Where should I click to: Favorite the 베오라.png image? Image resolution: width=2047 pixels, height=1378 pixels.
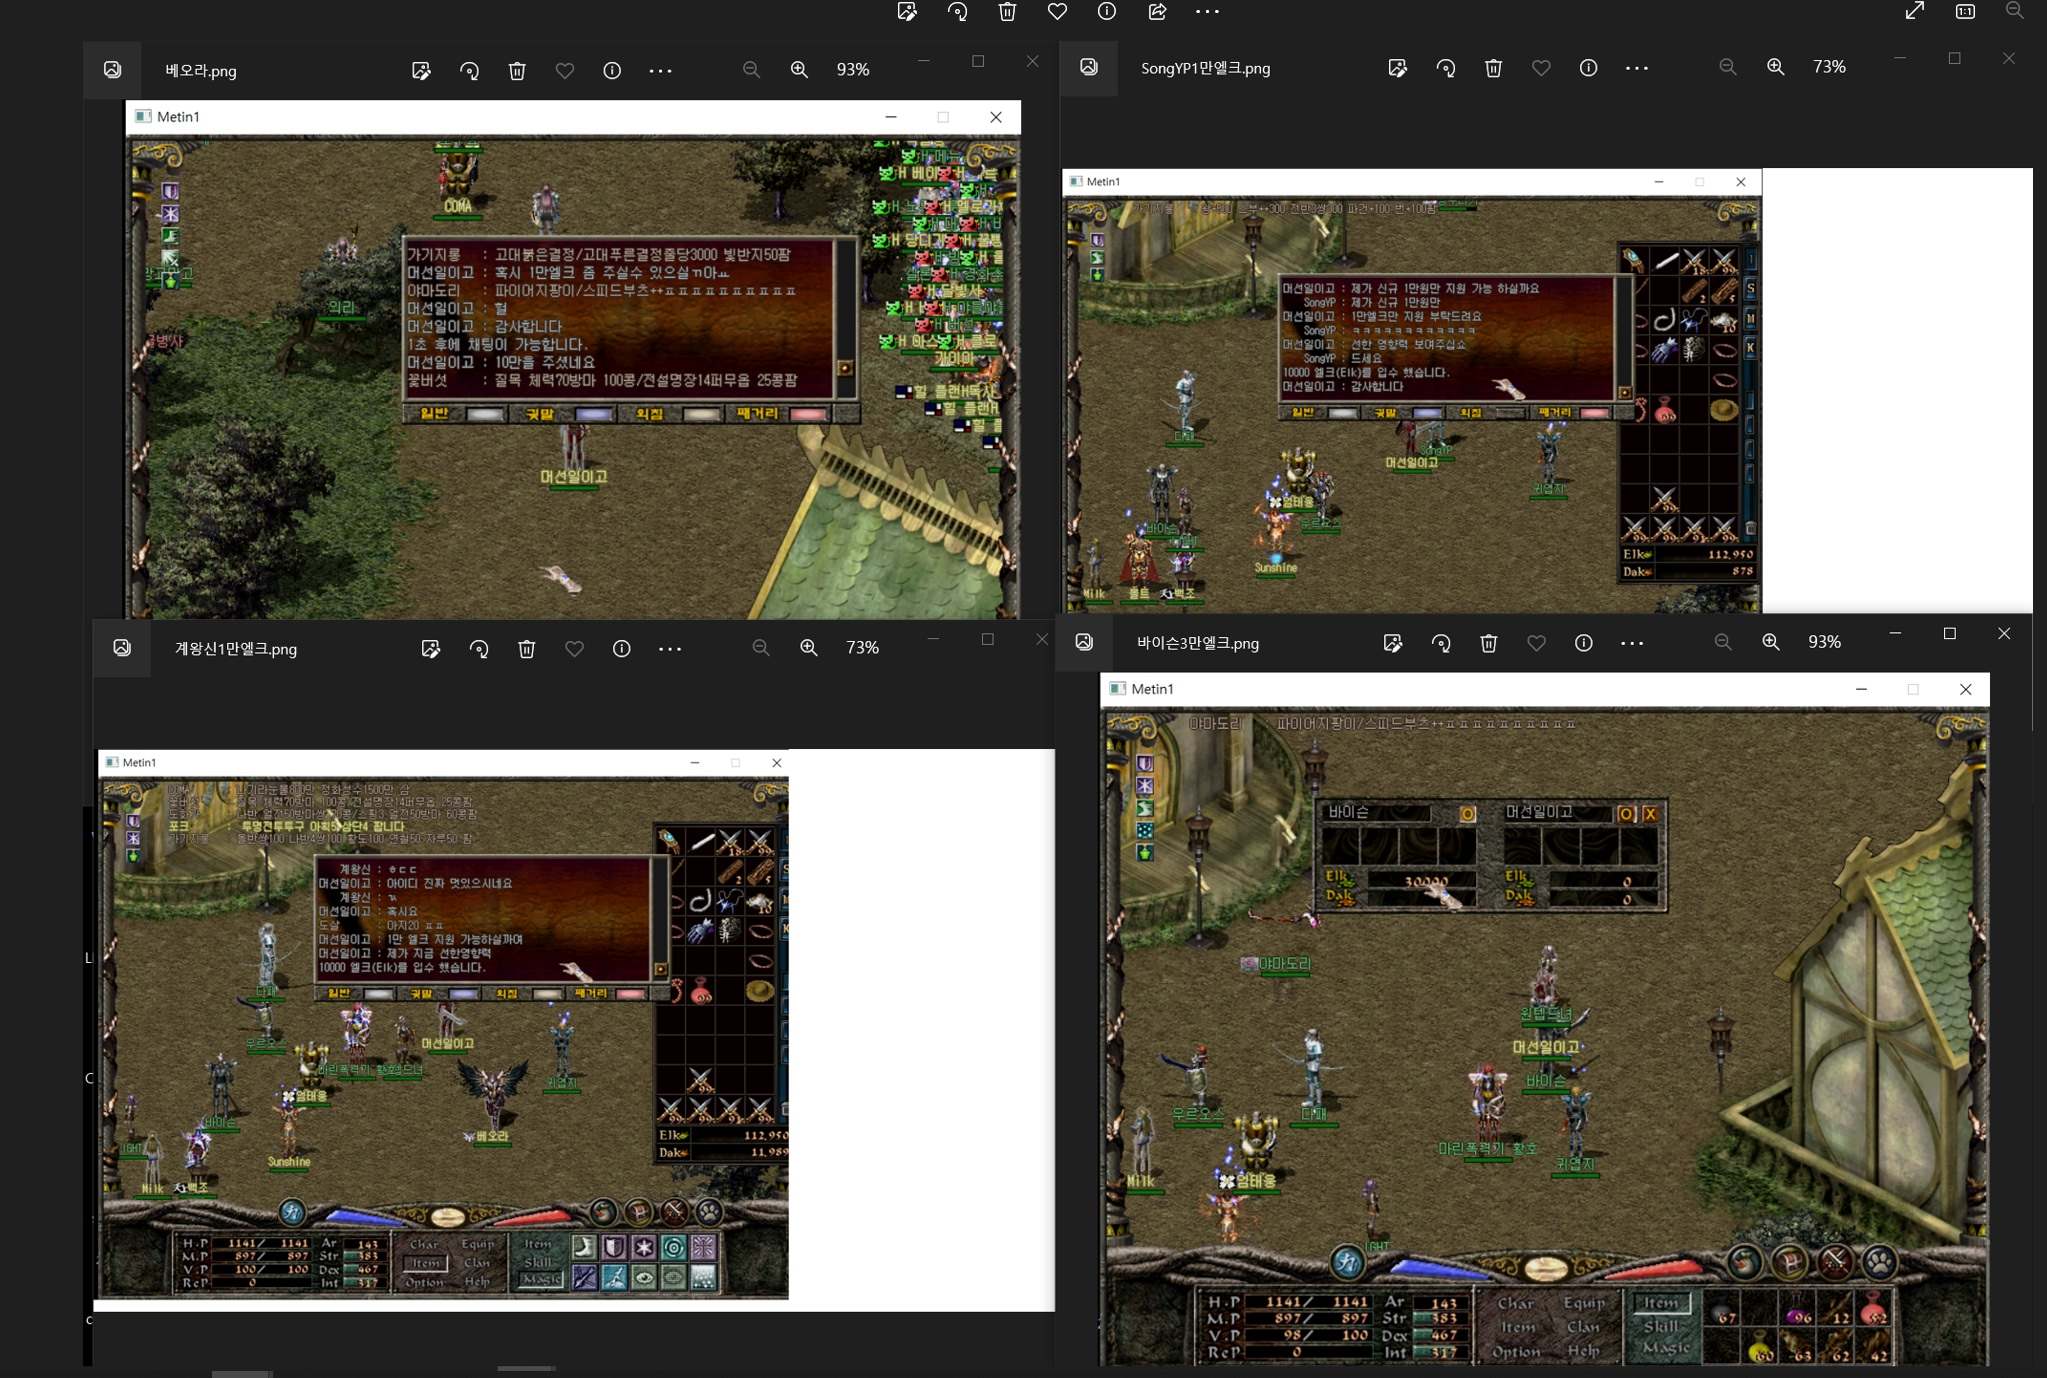pyautogui.click(x=565, y=71)
